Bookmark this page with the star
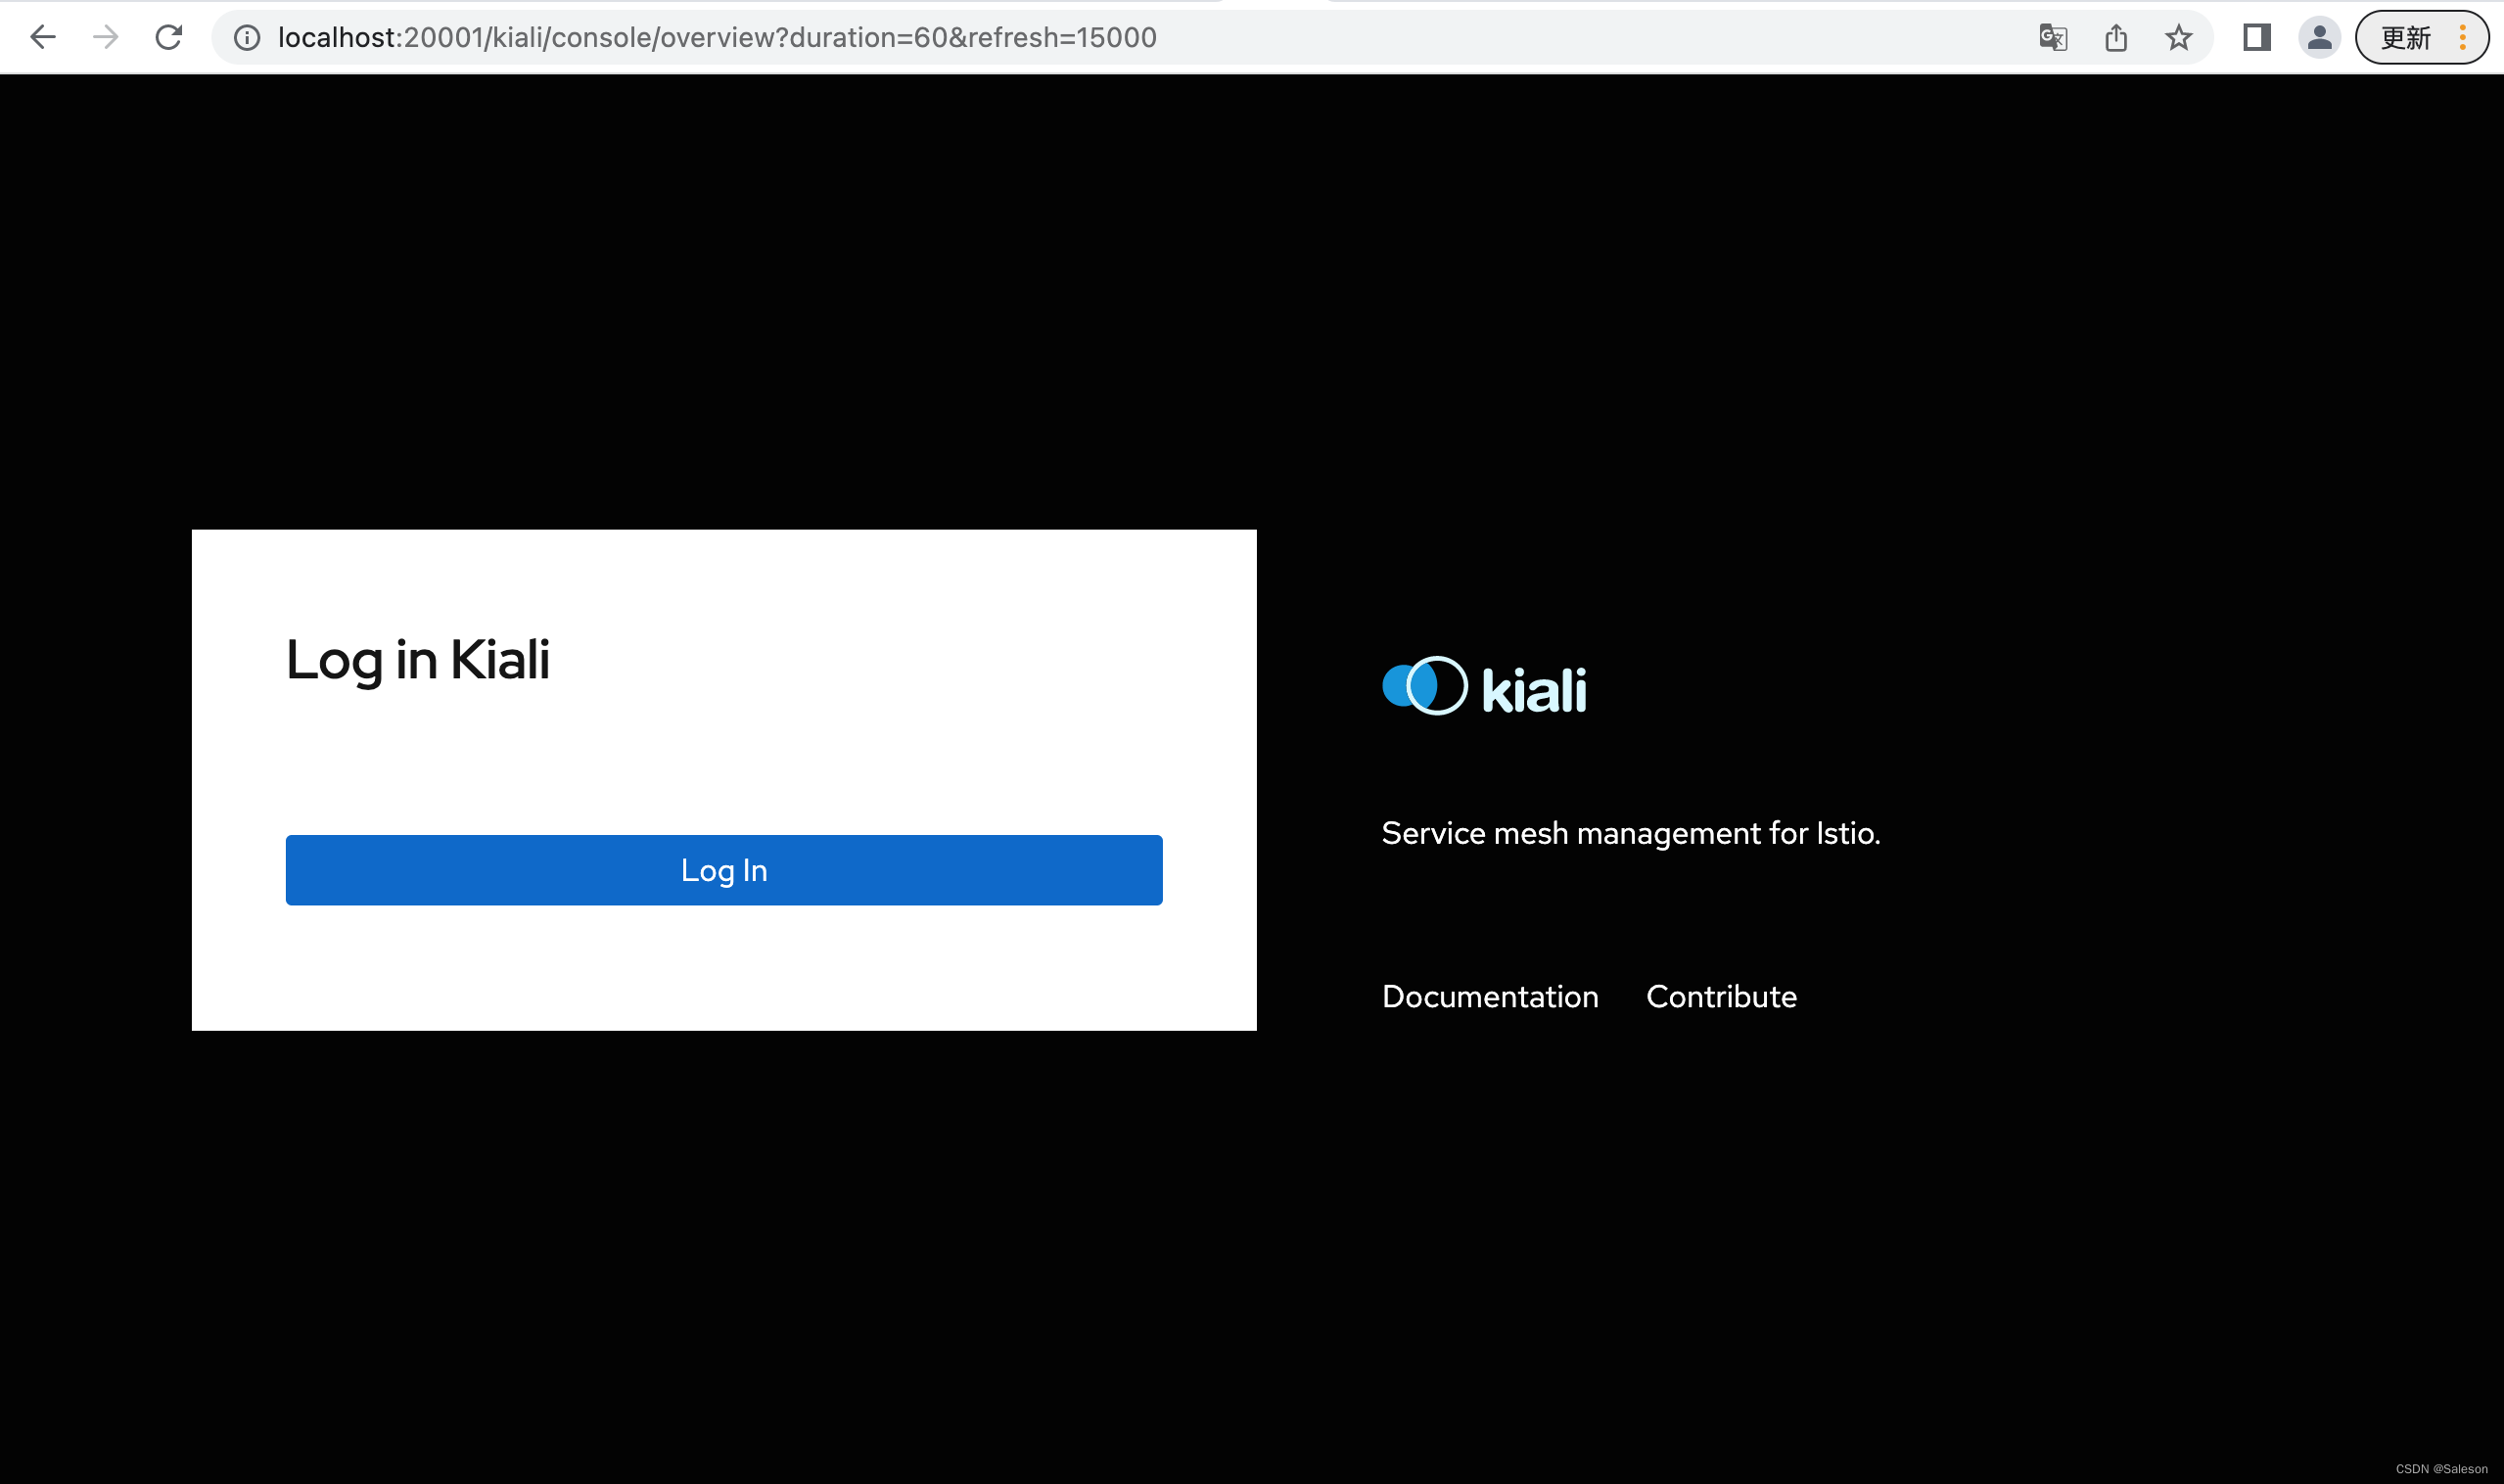The width and height of the screenshot is (2504, 1484). pos(2178,38)
